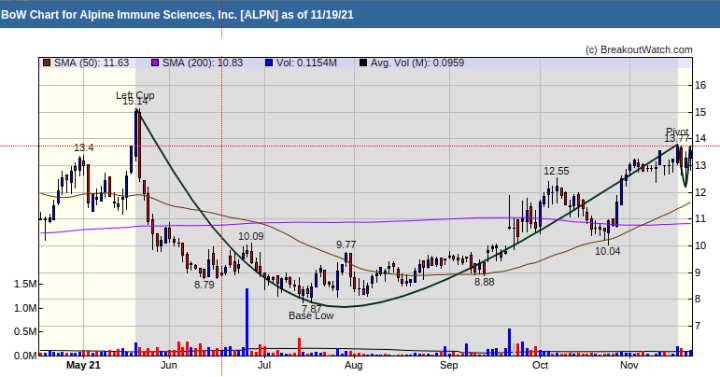Click the Pivot annotation label

click(x=677, y=132)
